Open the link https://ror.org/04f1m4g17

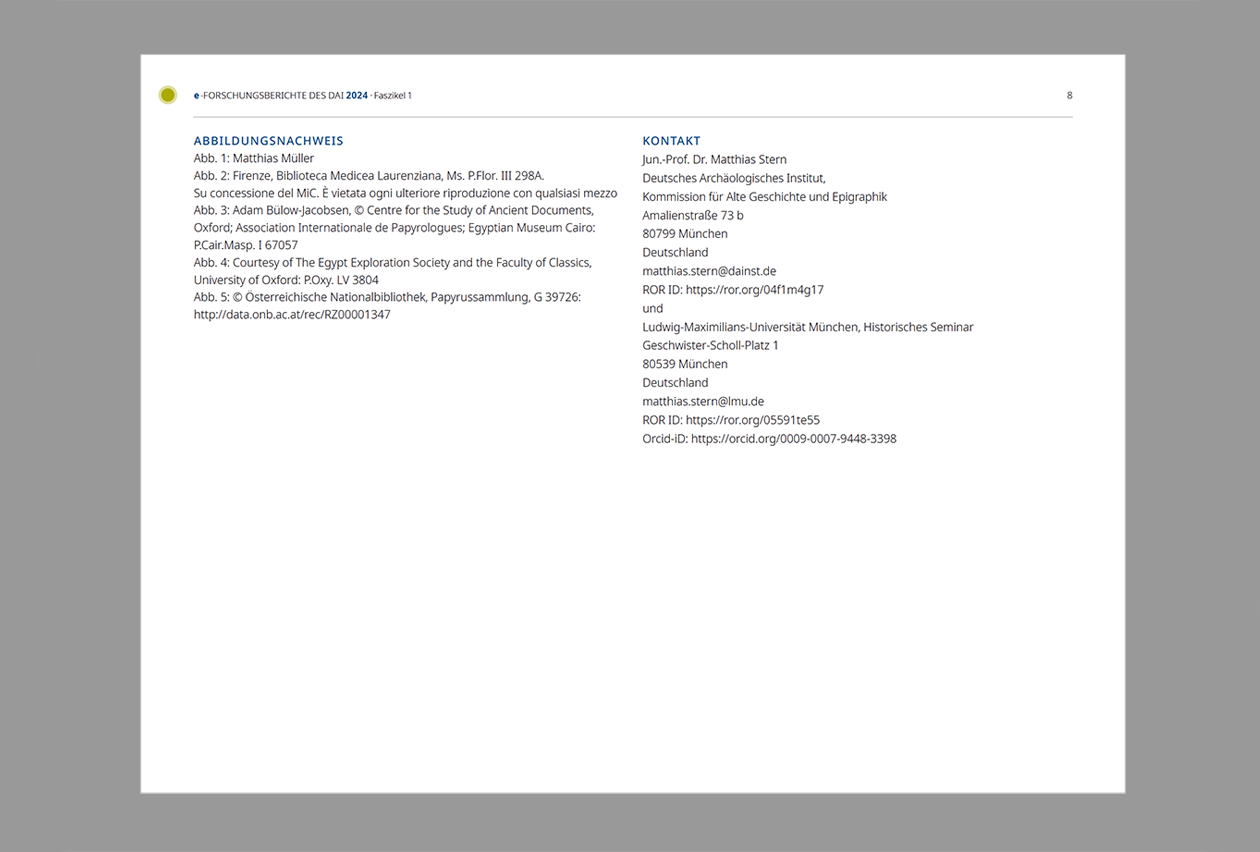[753, 289]
